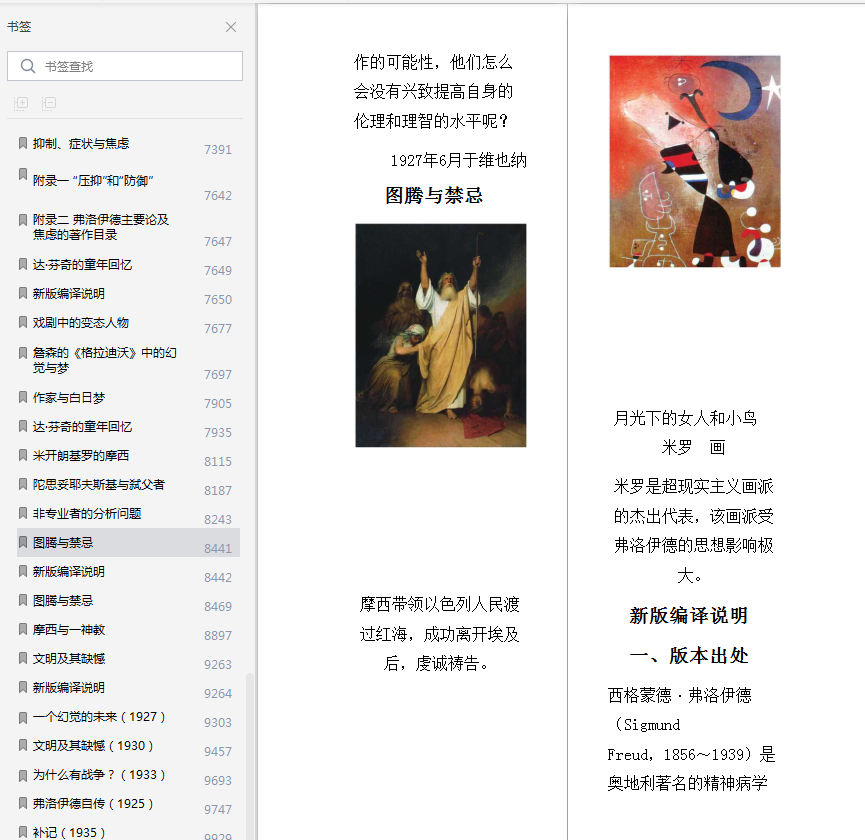The height and width of the screenshot is (840, 865).
Task: Click heading 新版编译说明 in right page
Action: (688, 616)
